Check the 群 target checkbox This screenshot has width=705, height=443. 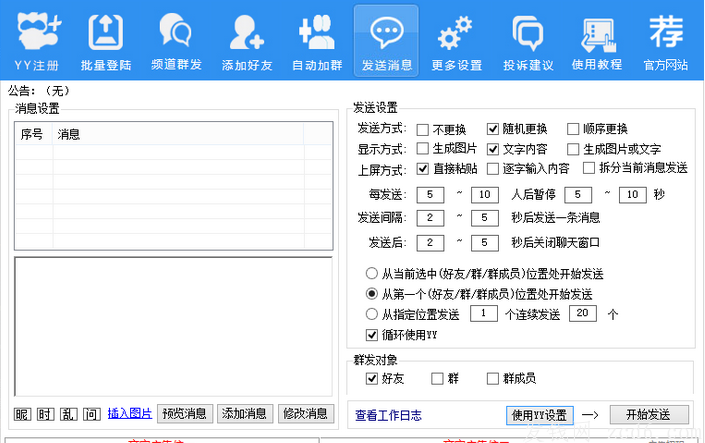coord(437,379)
